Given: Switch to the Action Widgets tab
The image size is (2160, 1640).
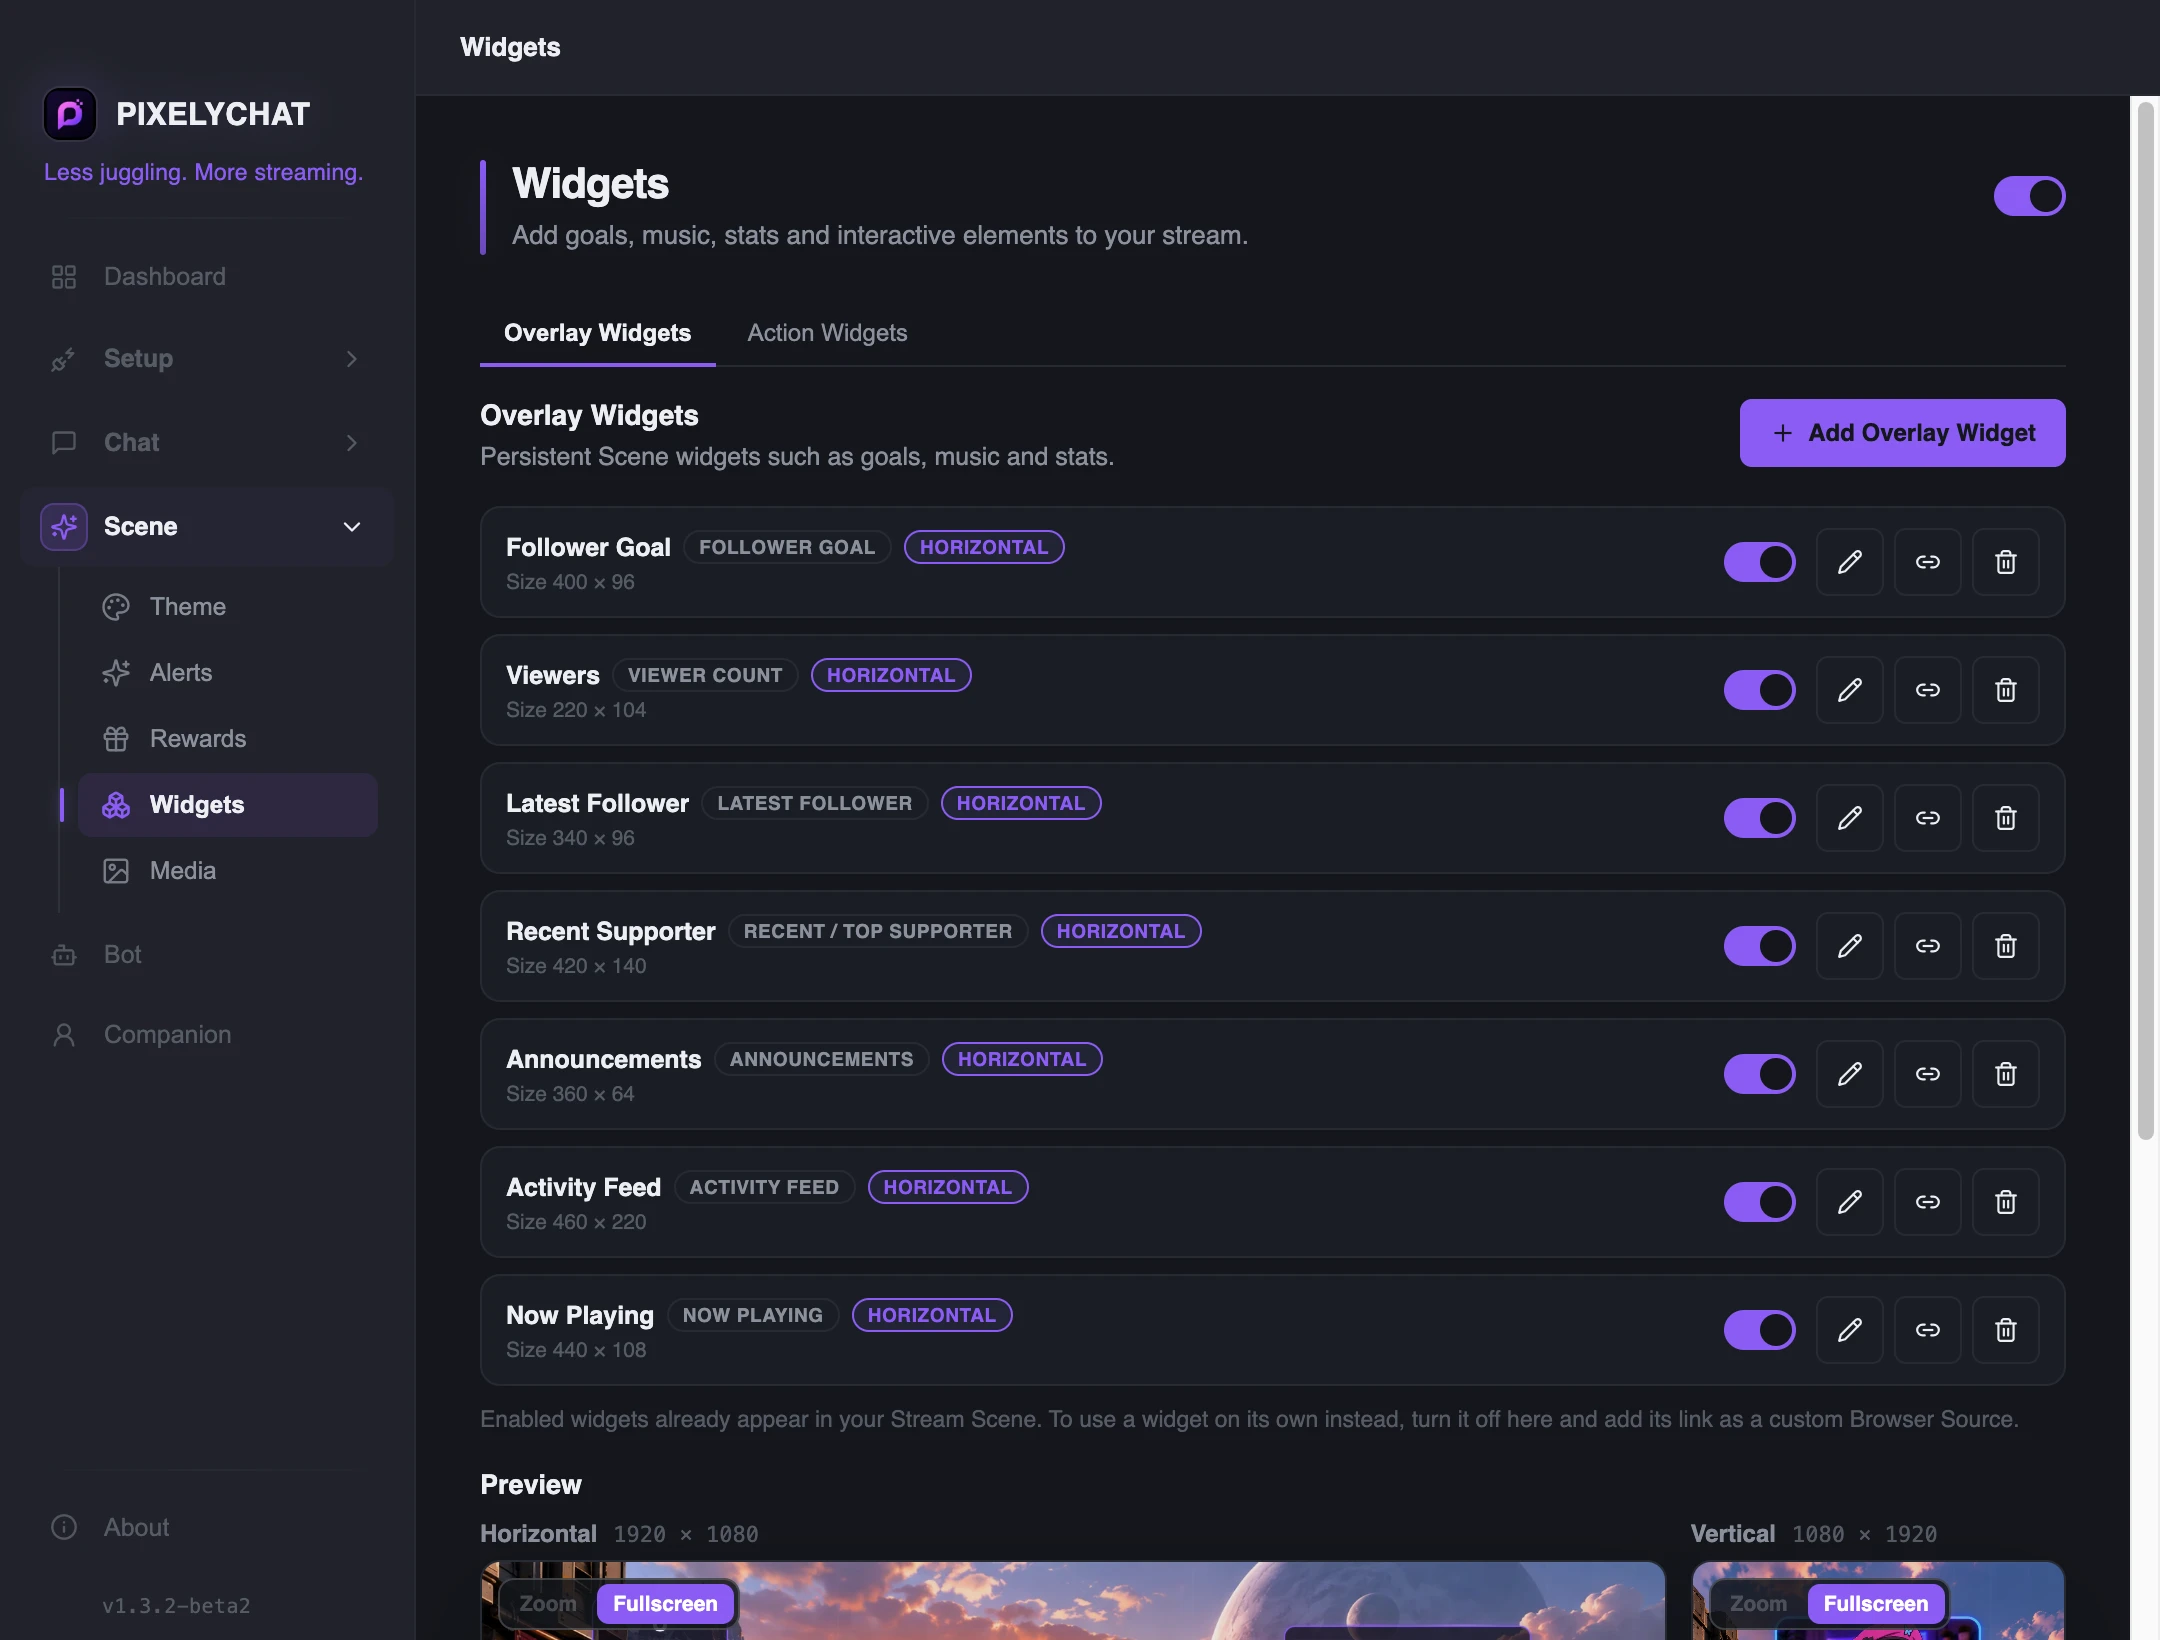Looking at the screenshot, I should [x=827, y=333].
